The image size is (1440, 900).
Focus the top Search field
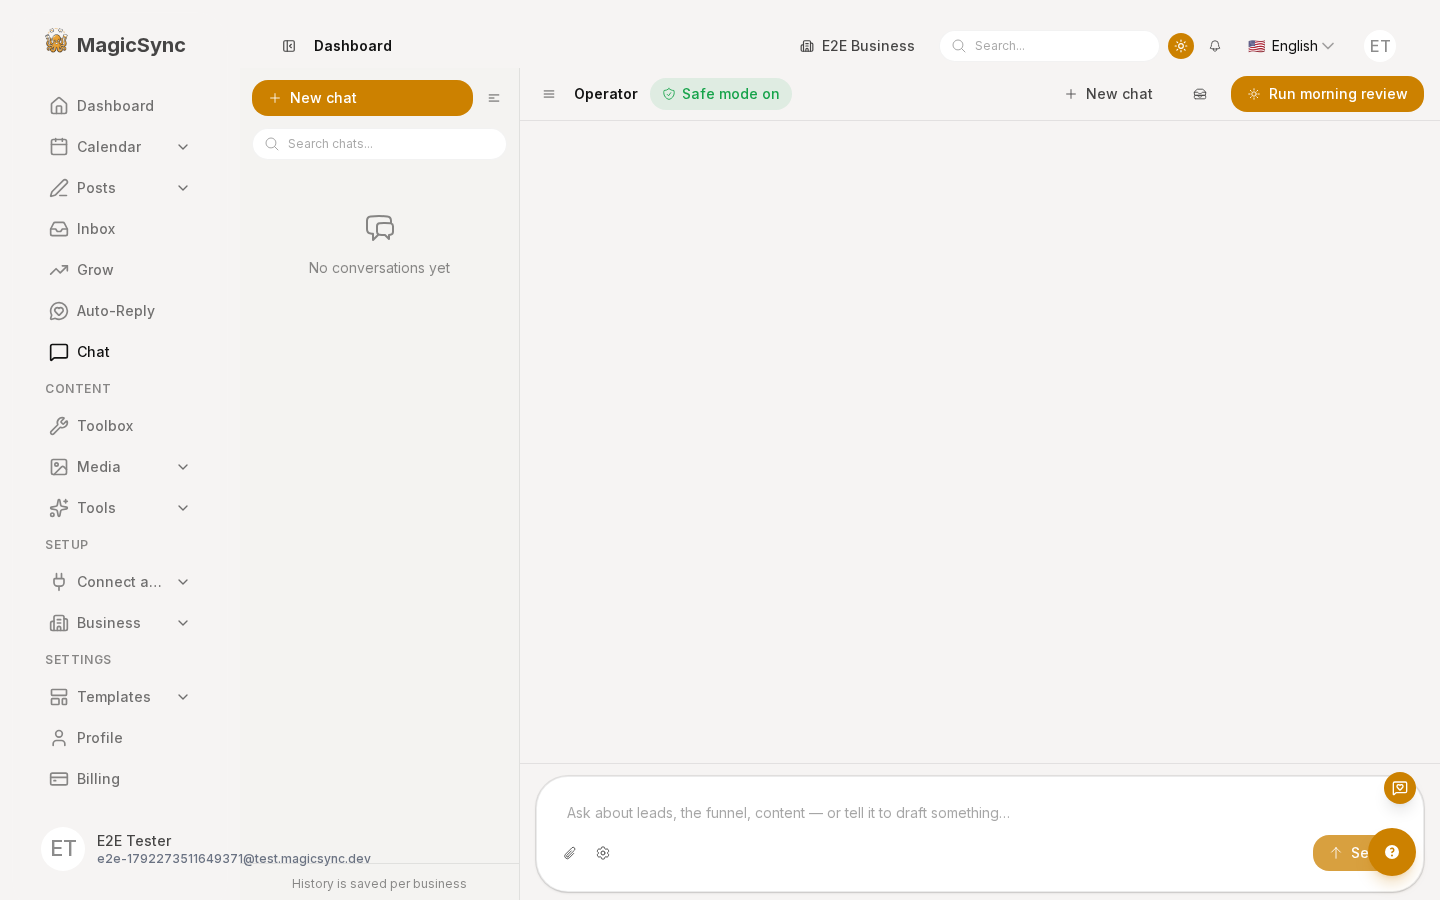[1049, 46]
